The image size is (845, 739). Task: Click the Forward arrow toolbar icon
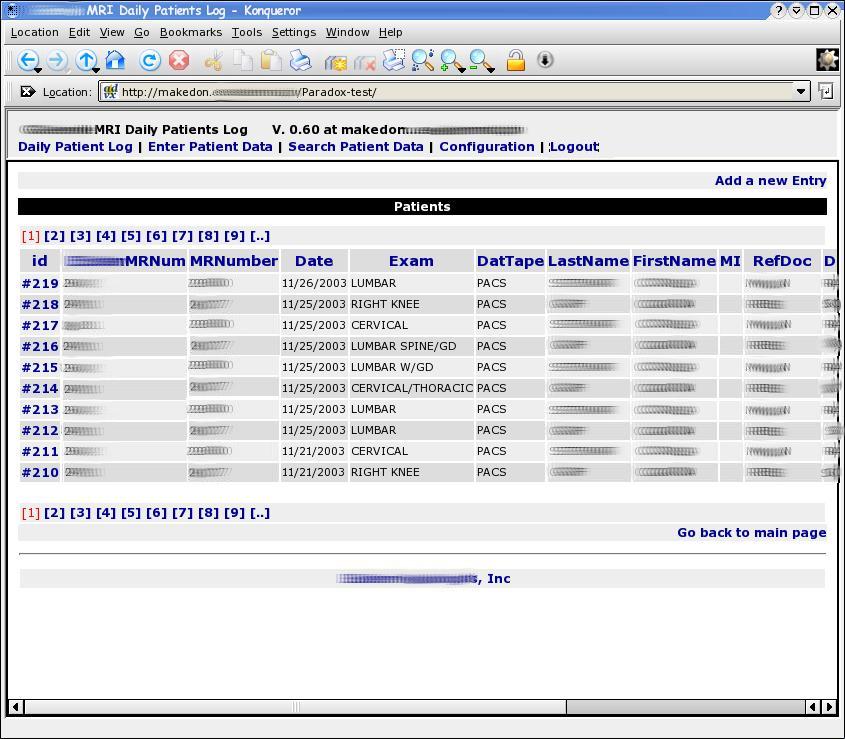pos(57,60)
